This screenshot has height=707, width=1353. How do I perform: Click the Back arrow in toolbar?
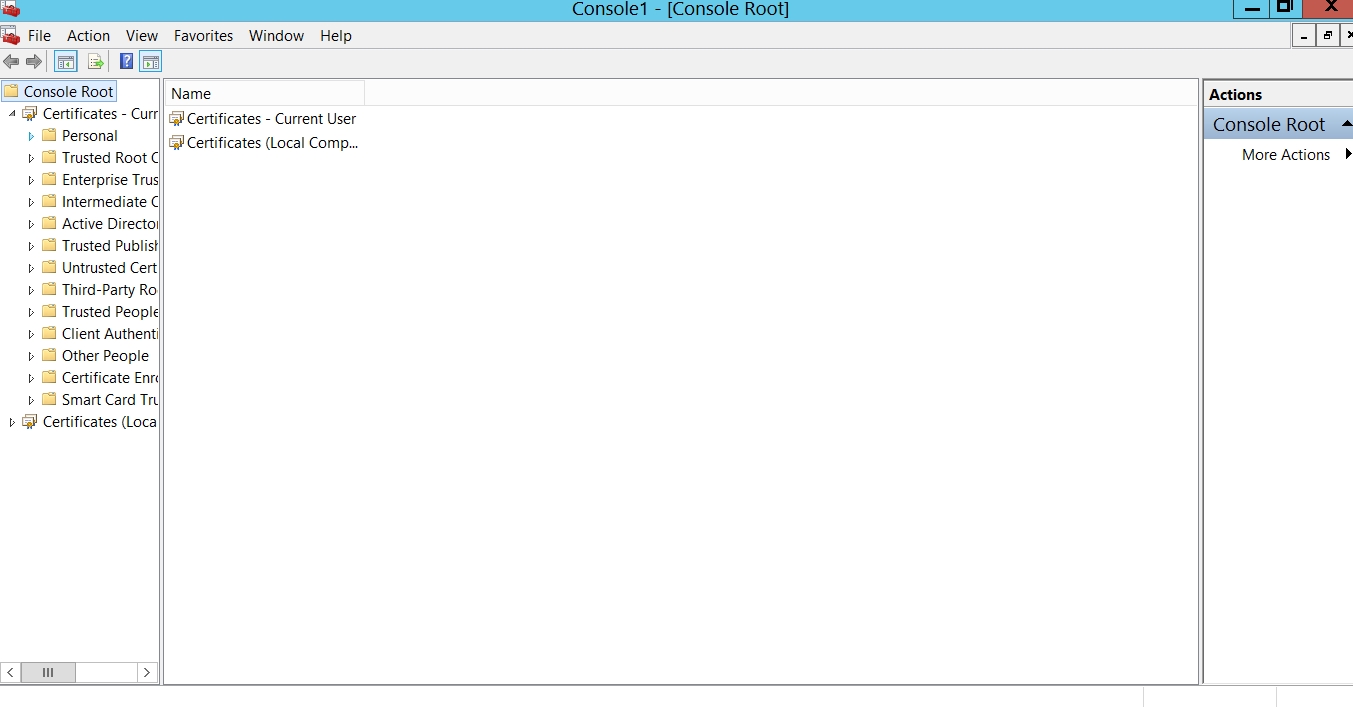pos(12,62)
